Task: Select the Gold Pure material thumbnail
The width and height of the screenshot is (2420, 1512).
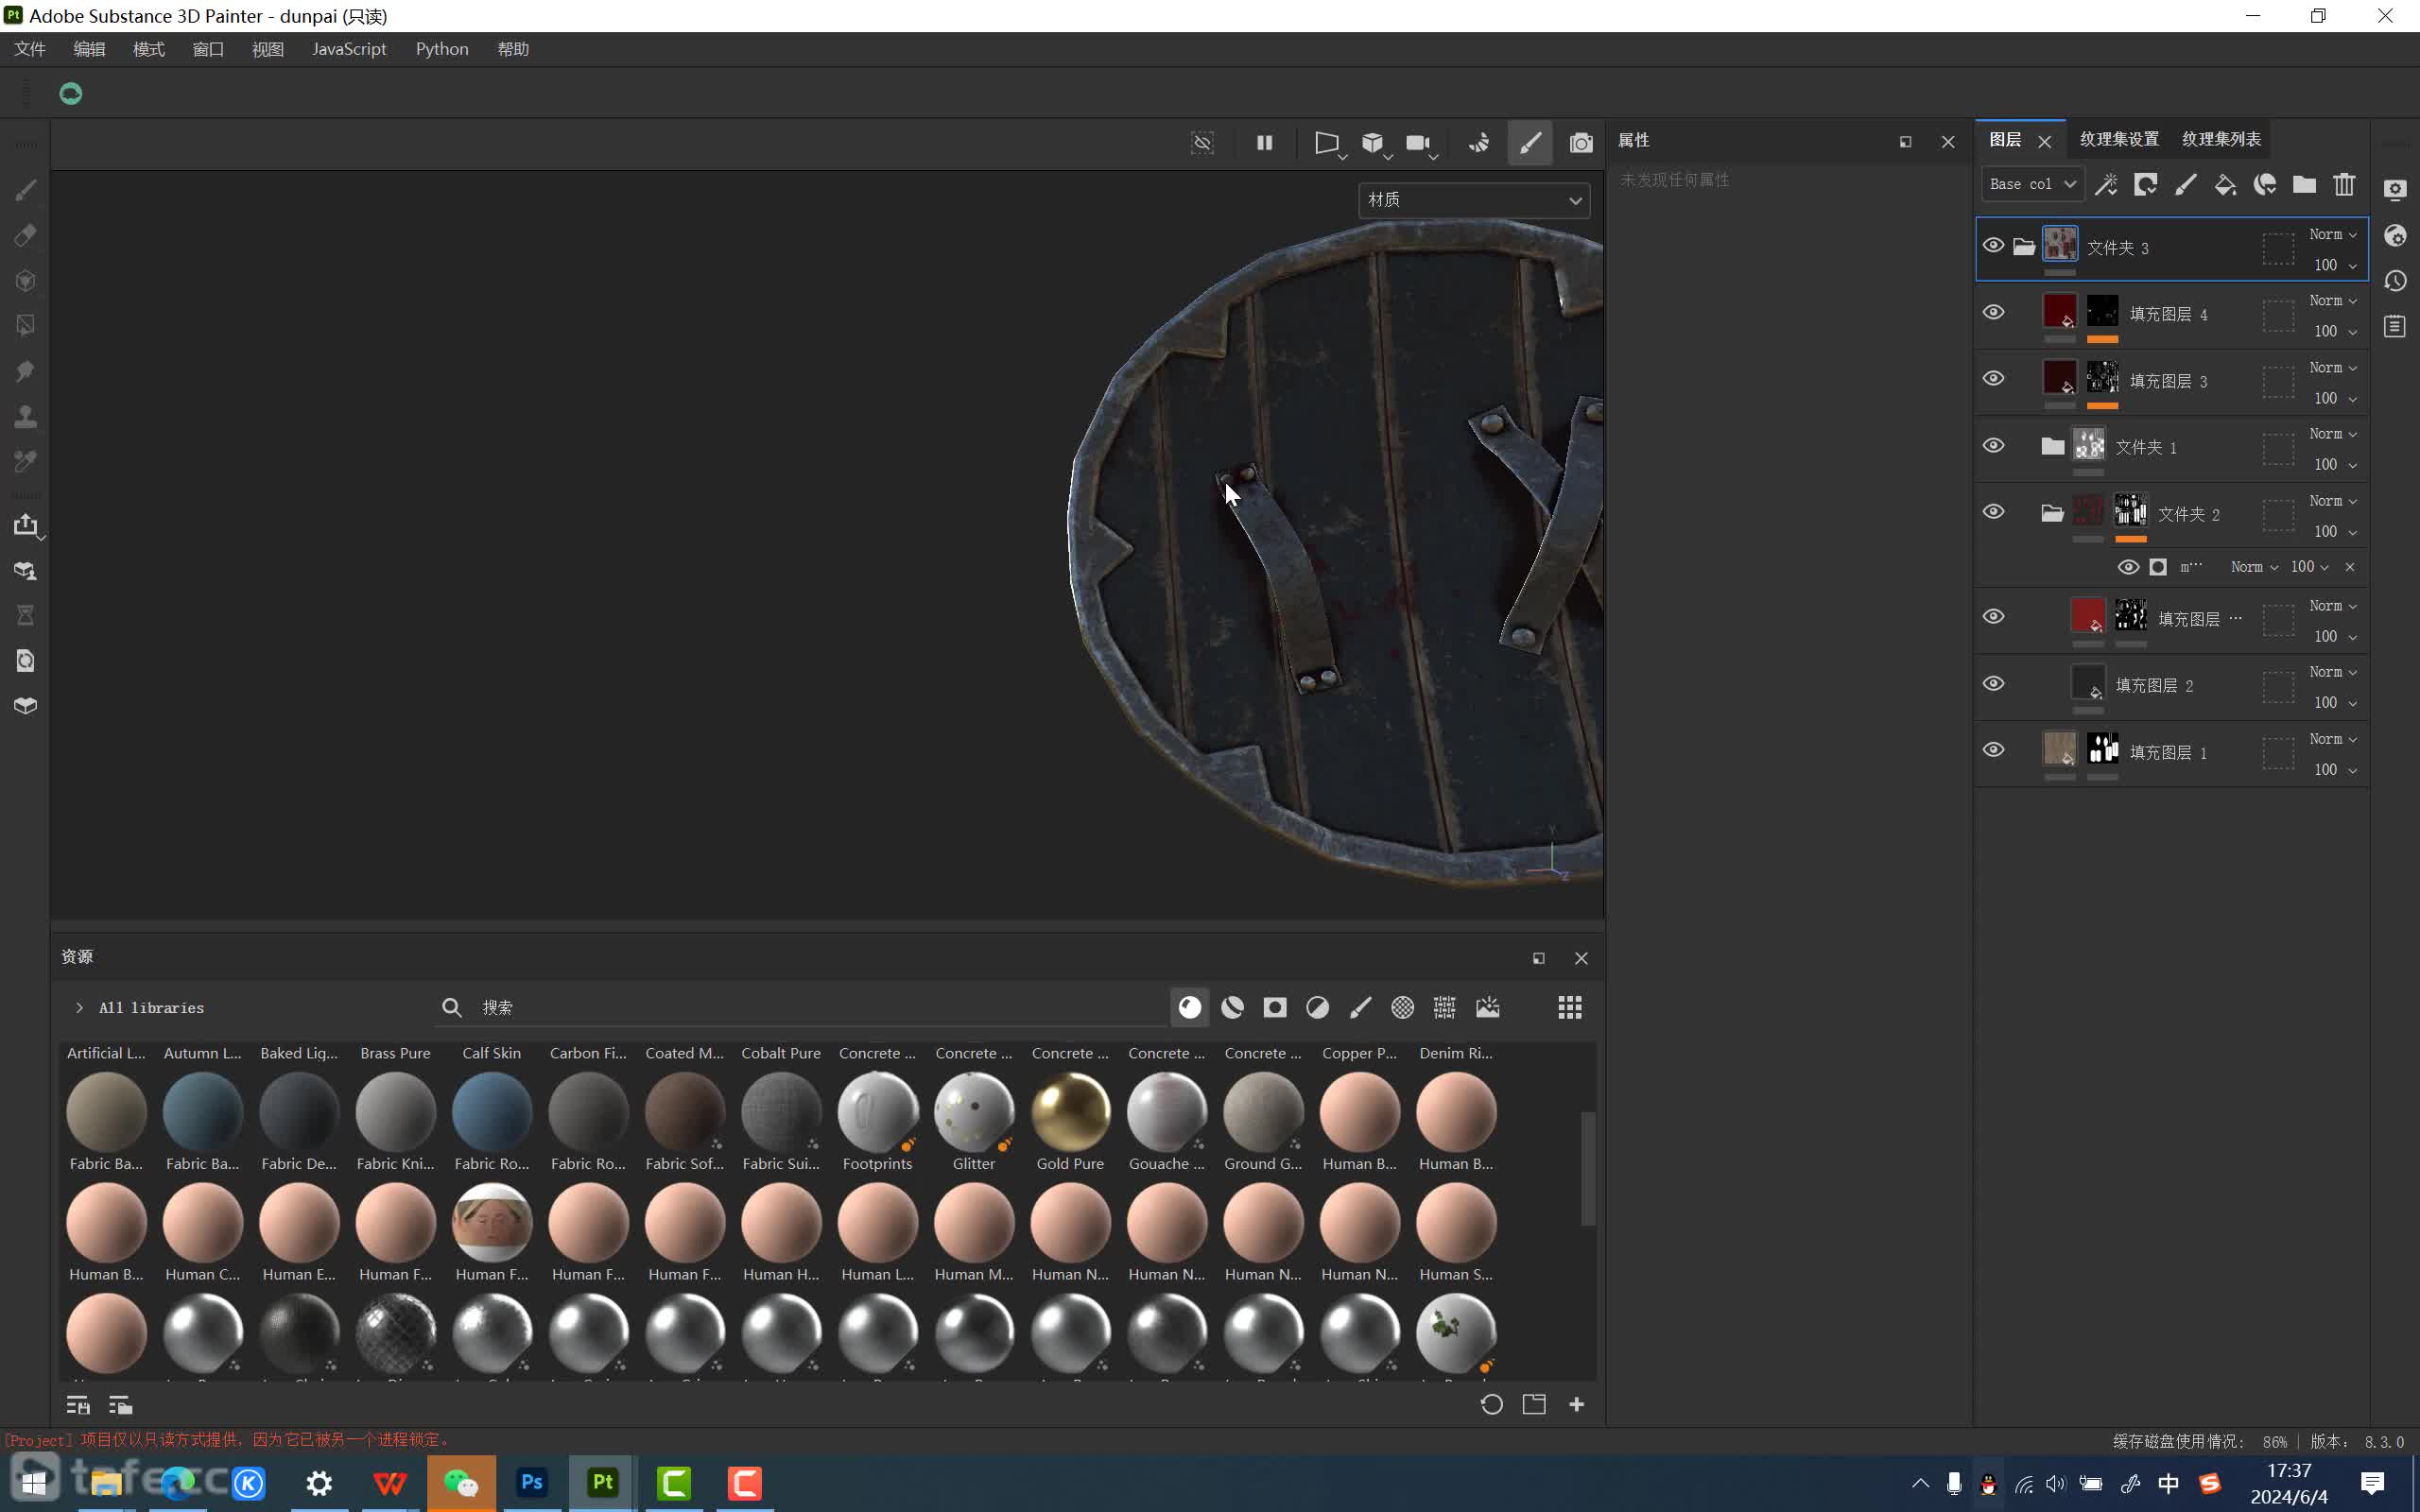Action: click(x=1070, y=1111)
